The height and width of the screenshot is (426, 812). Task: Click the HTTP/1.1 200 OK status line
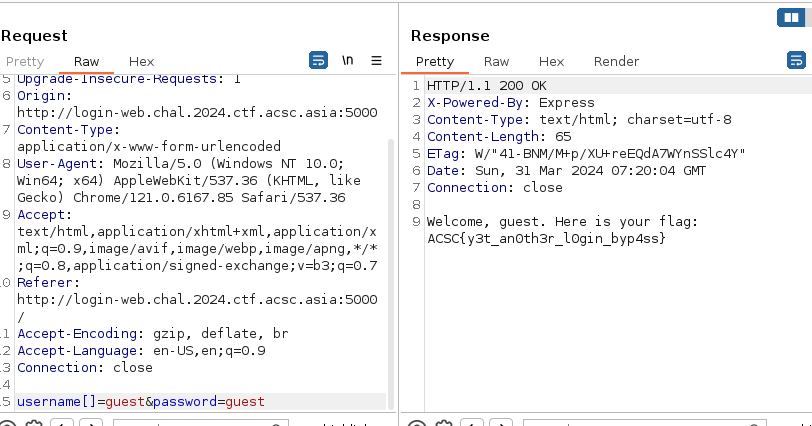tap(487, 85)
